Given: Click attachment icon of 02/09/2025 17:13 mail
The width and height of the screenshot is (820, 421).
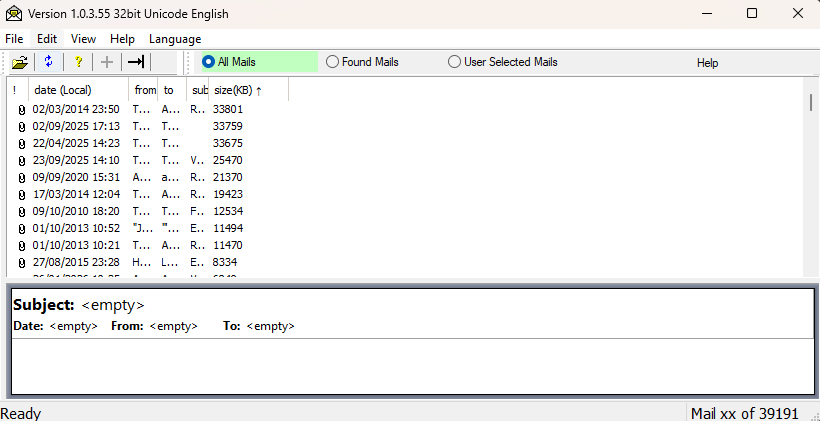Looking at the screenshot, I should point(21,127).
